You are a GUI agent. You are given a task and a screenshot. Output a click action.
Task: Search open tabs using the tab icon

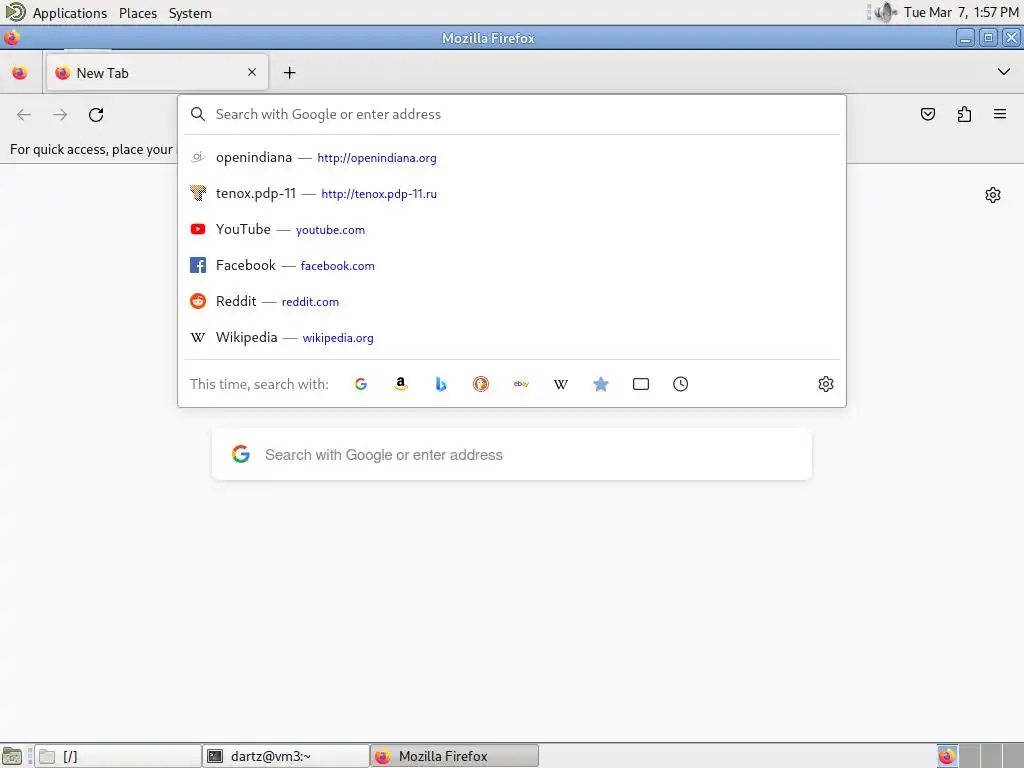[641, 384]
